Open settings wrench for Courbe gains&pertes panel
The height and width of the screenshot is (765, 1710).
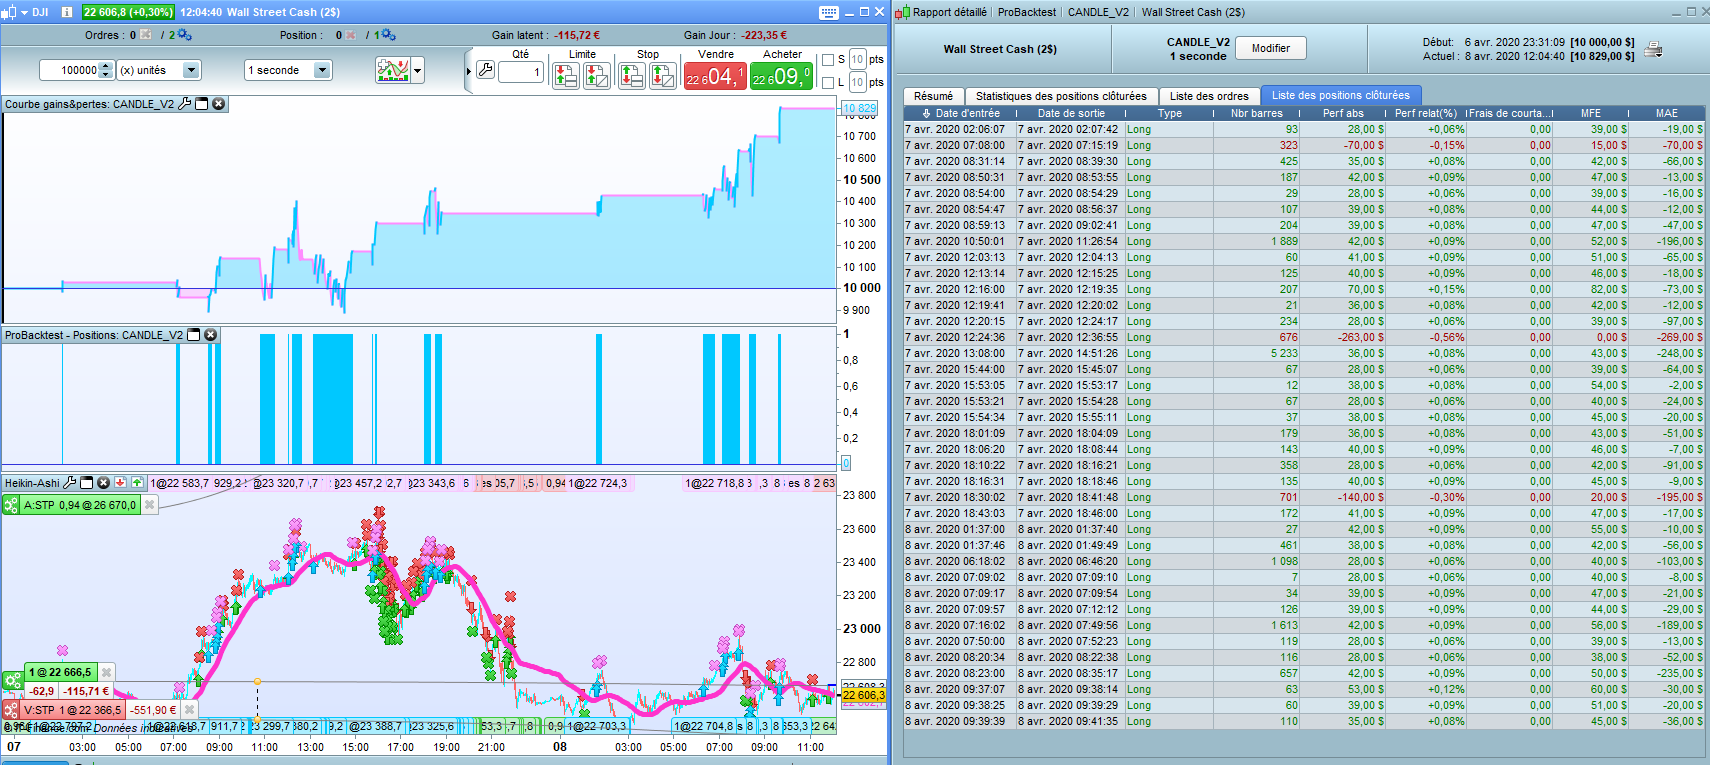click(185, 104)
